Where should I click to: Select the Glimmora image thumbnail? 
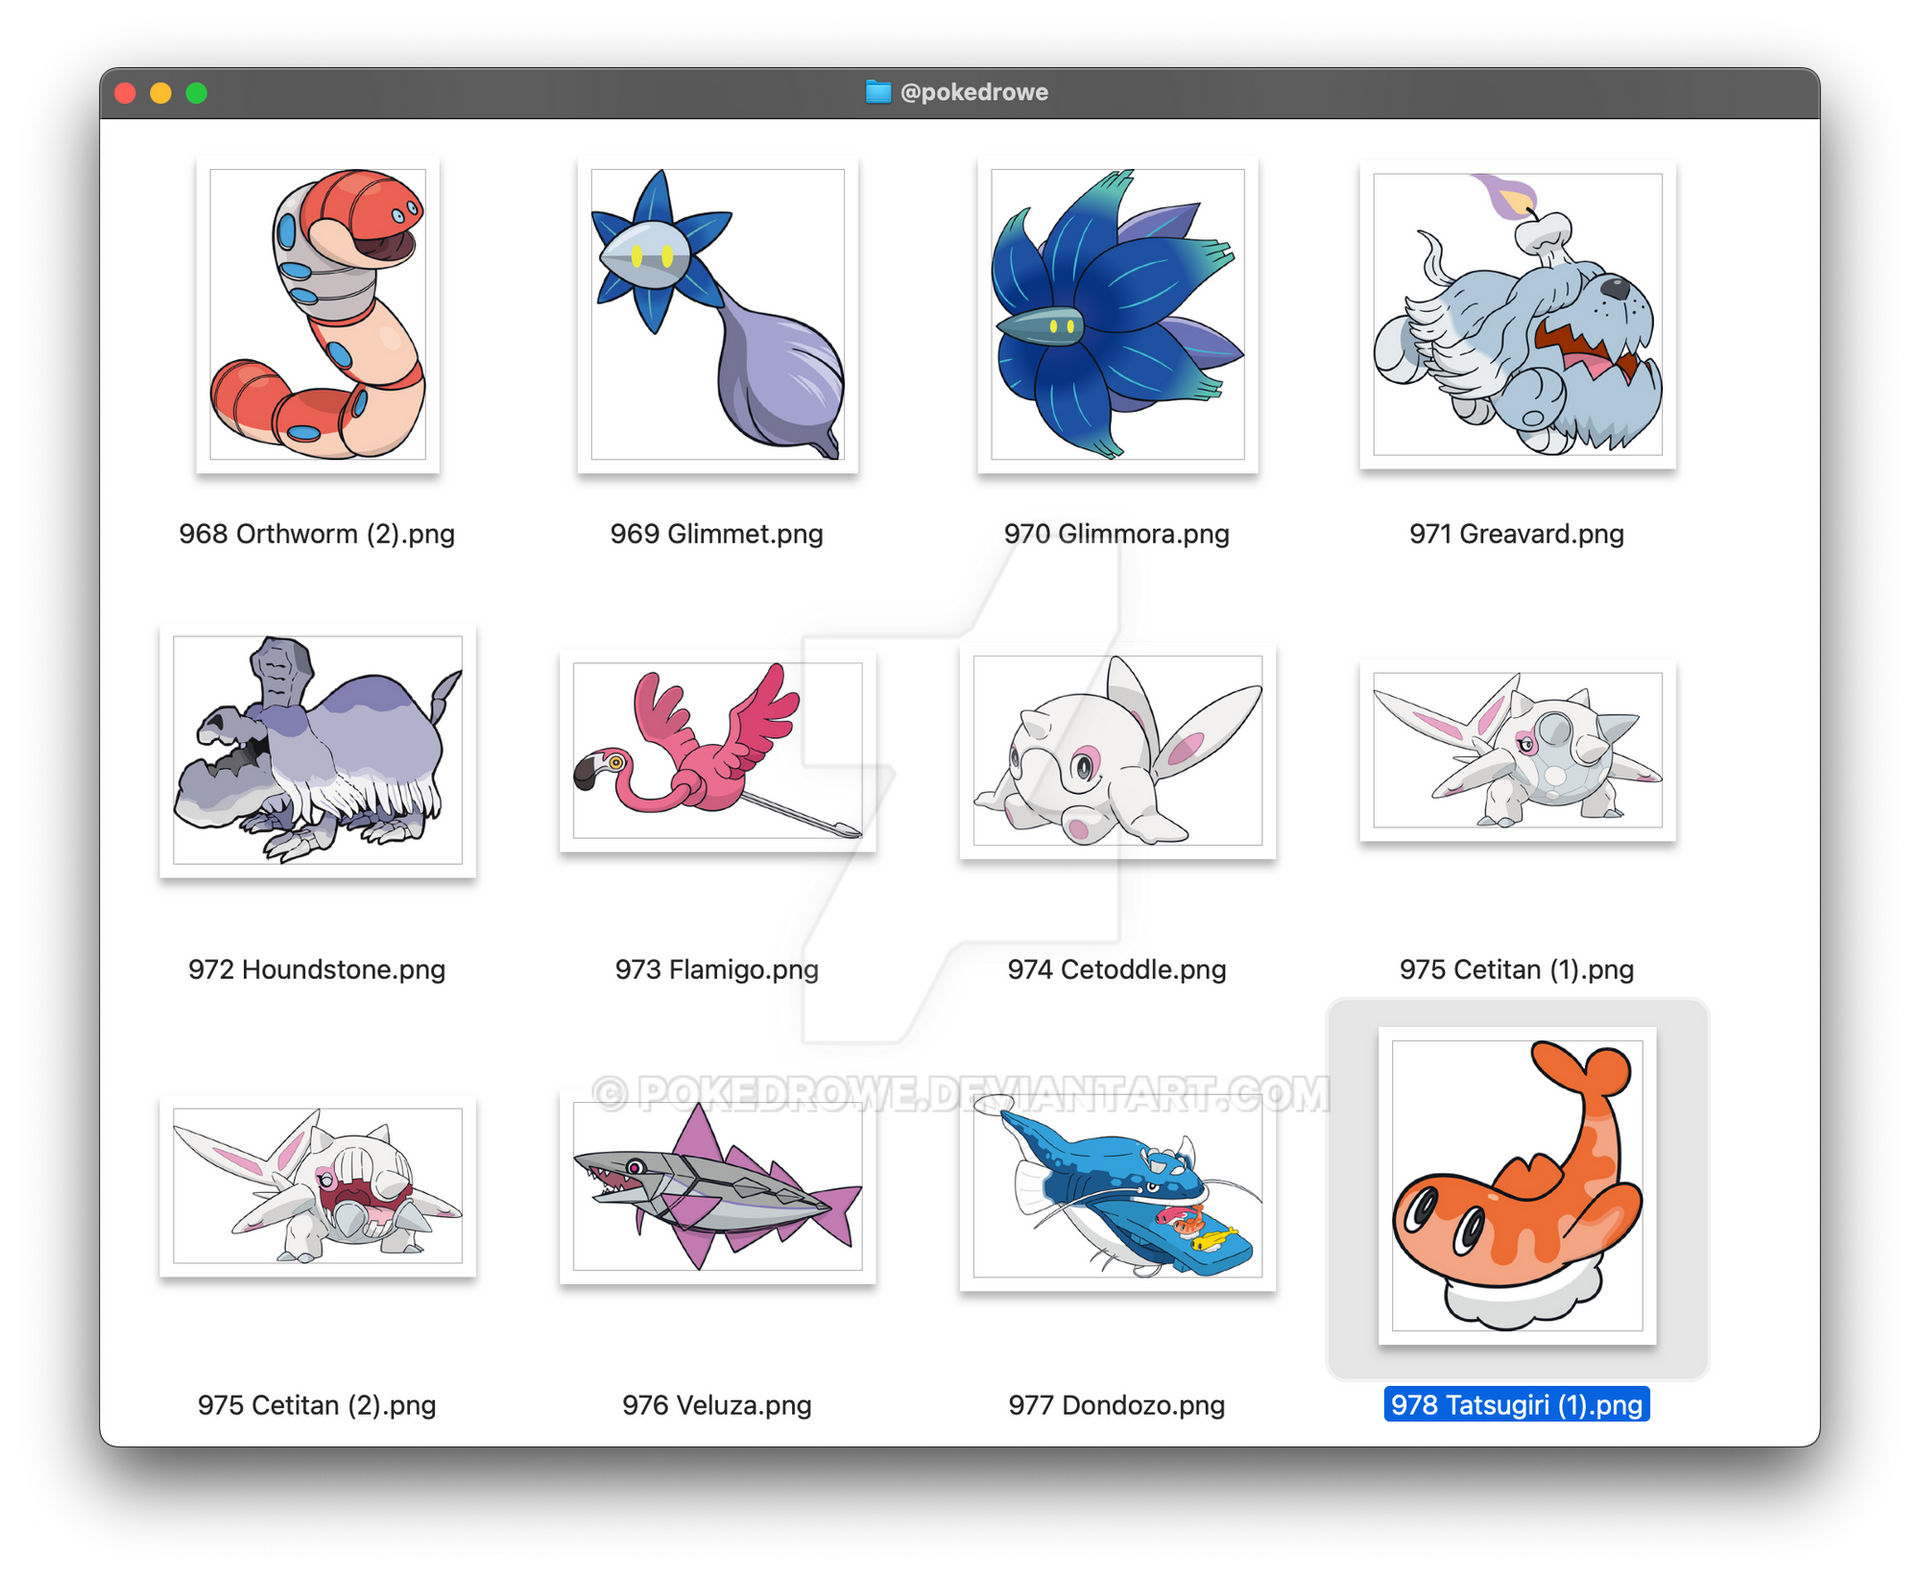click(x=1117, y=314)
